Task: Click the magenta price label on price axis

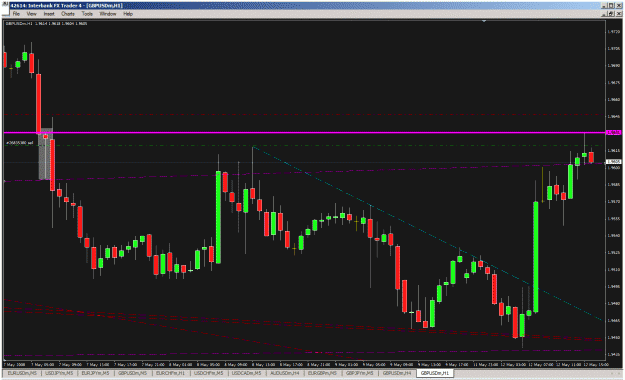Action: click(x=614, y=132)
